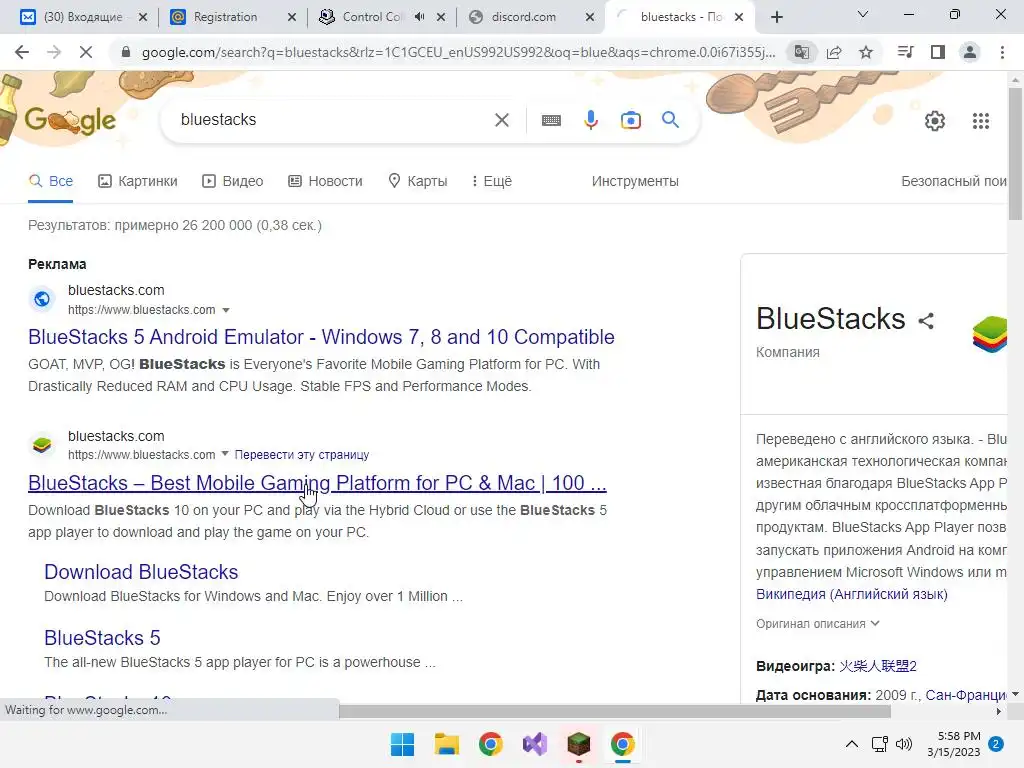
Task: Open the 'BlueStacks 5 Android Emulator' ad link
Action: [321, 337]
